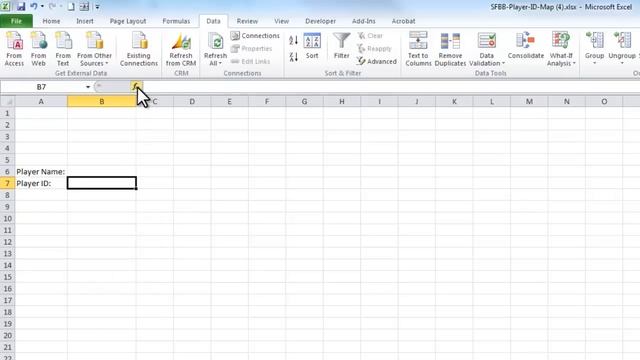The image size is (640, 360).
Task: Save workbook from Quick Access Toolbar
Action: click(x=20, y=7)
